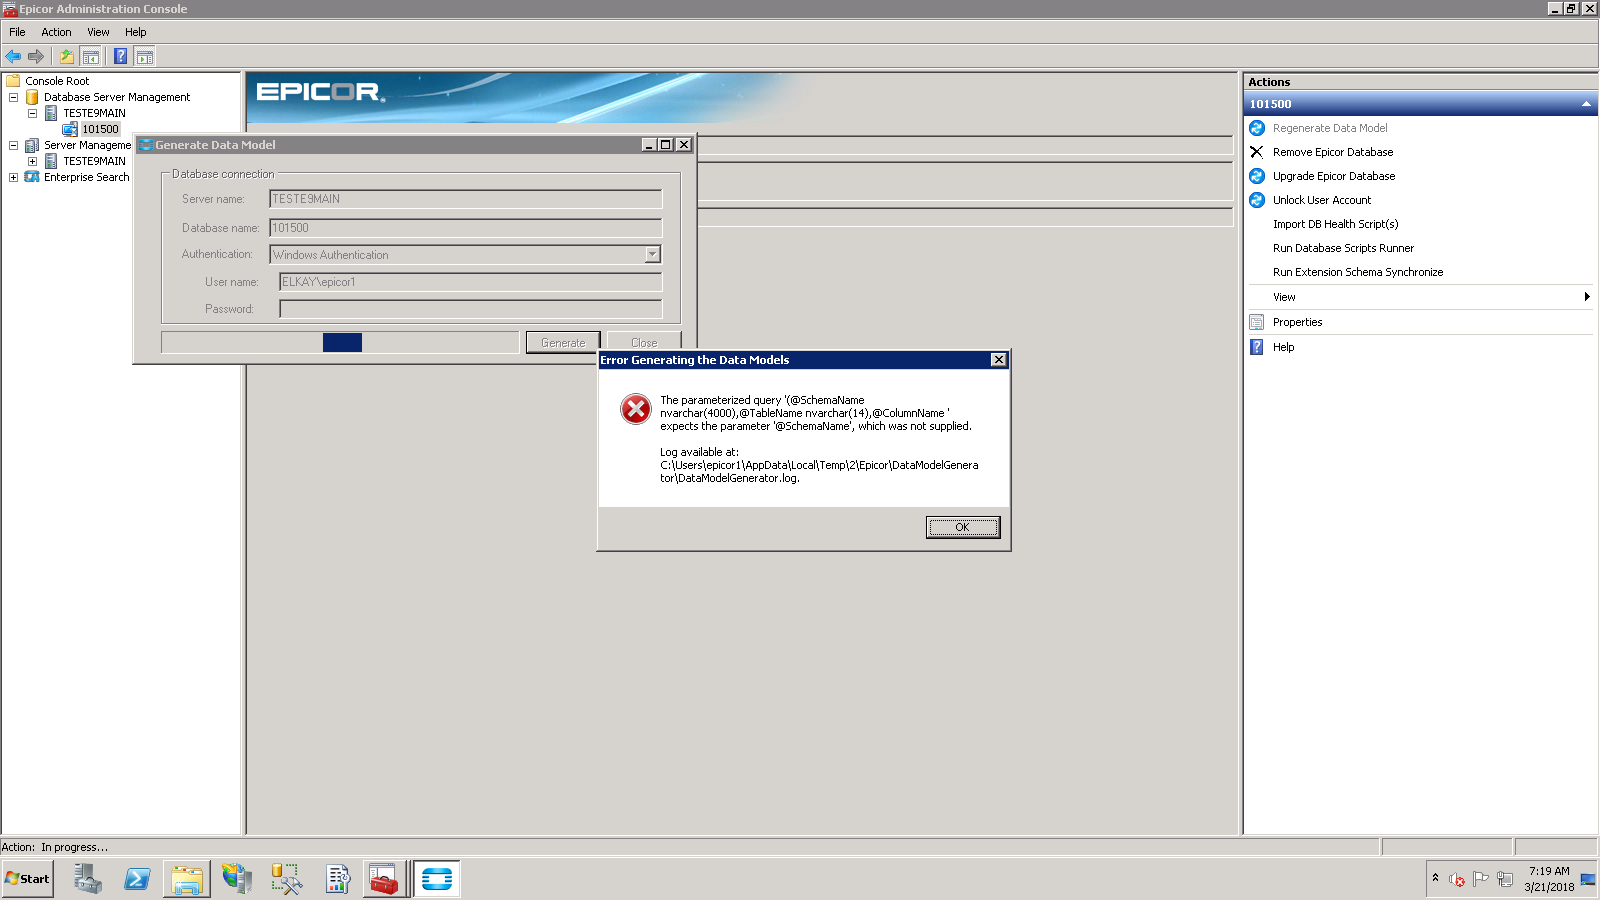Click the Enterprise Search tree icon

pos(32,177)
